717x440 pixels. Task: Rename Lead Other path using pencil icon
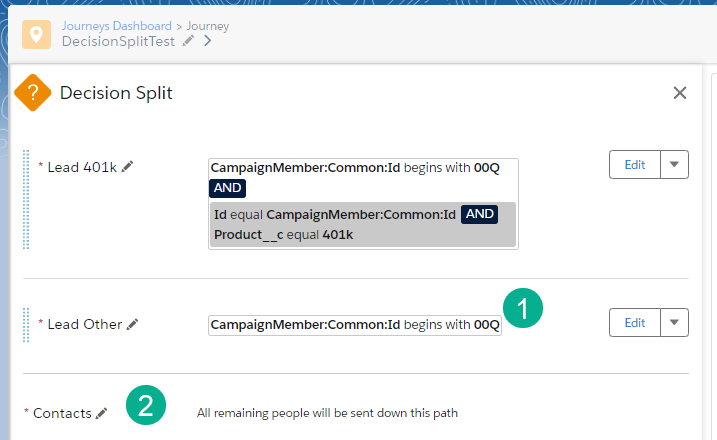(132, 324)
